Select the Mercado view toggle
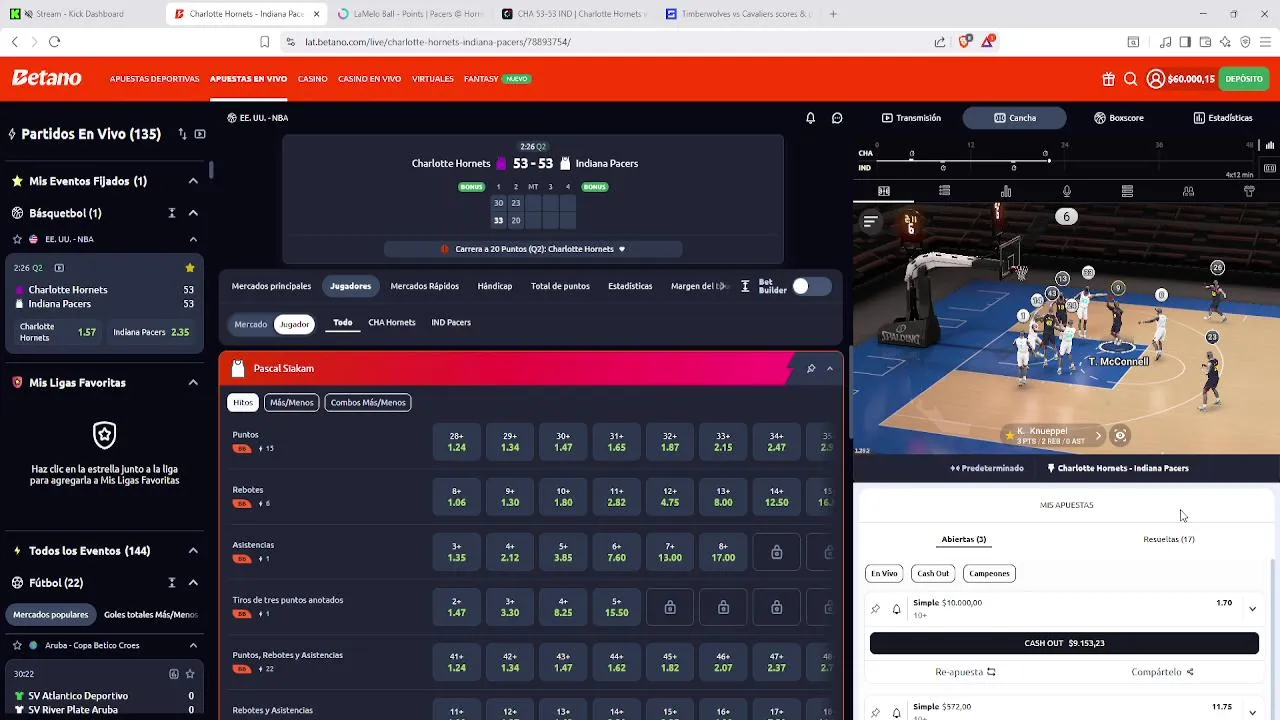The image size is (1280, 720). 250,324
